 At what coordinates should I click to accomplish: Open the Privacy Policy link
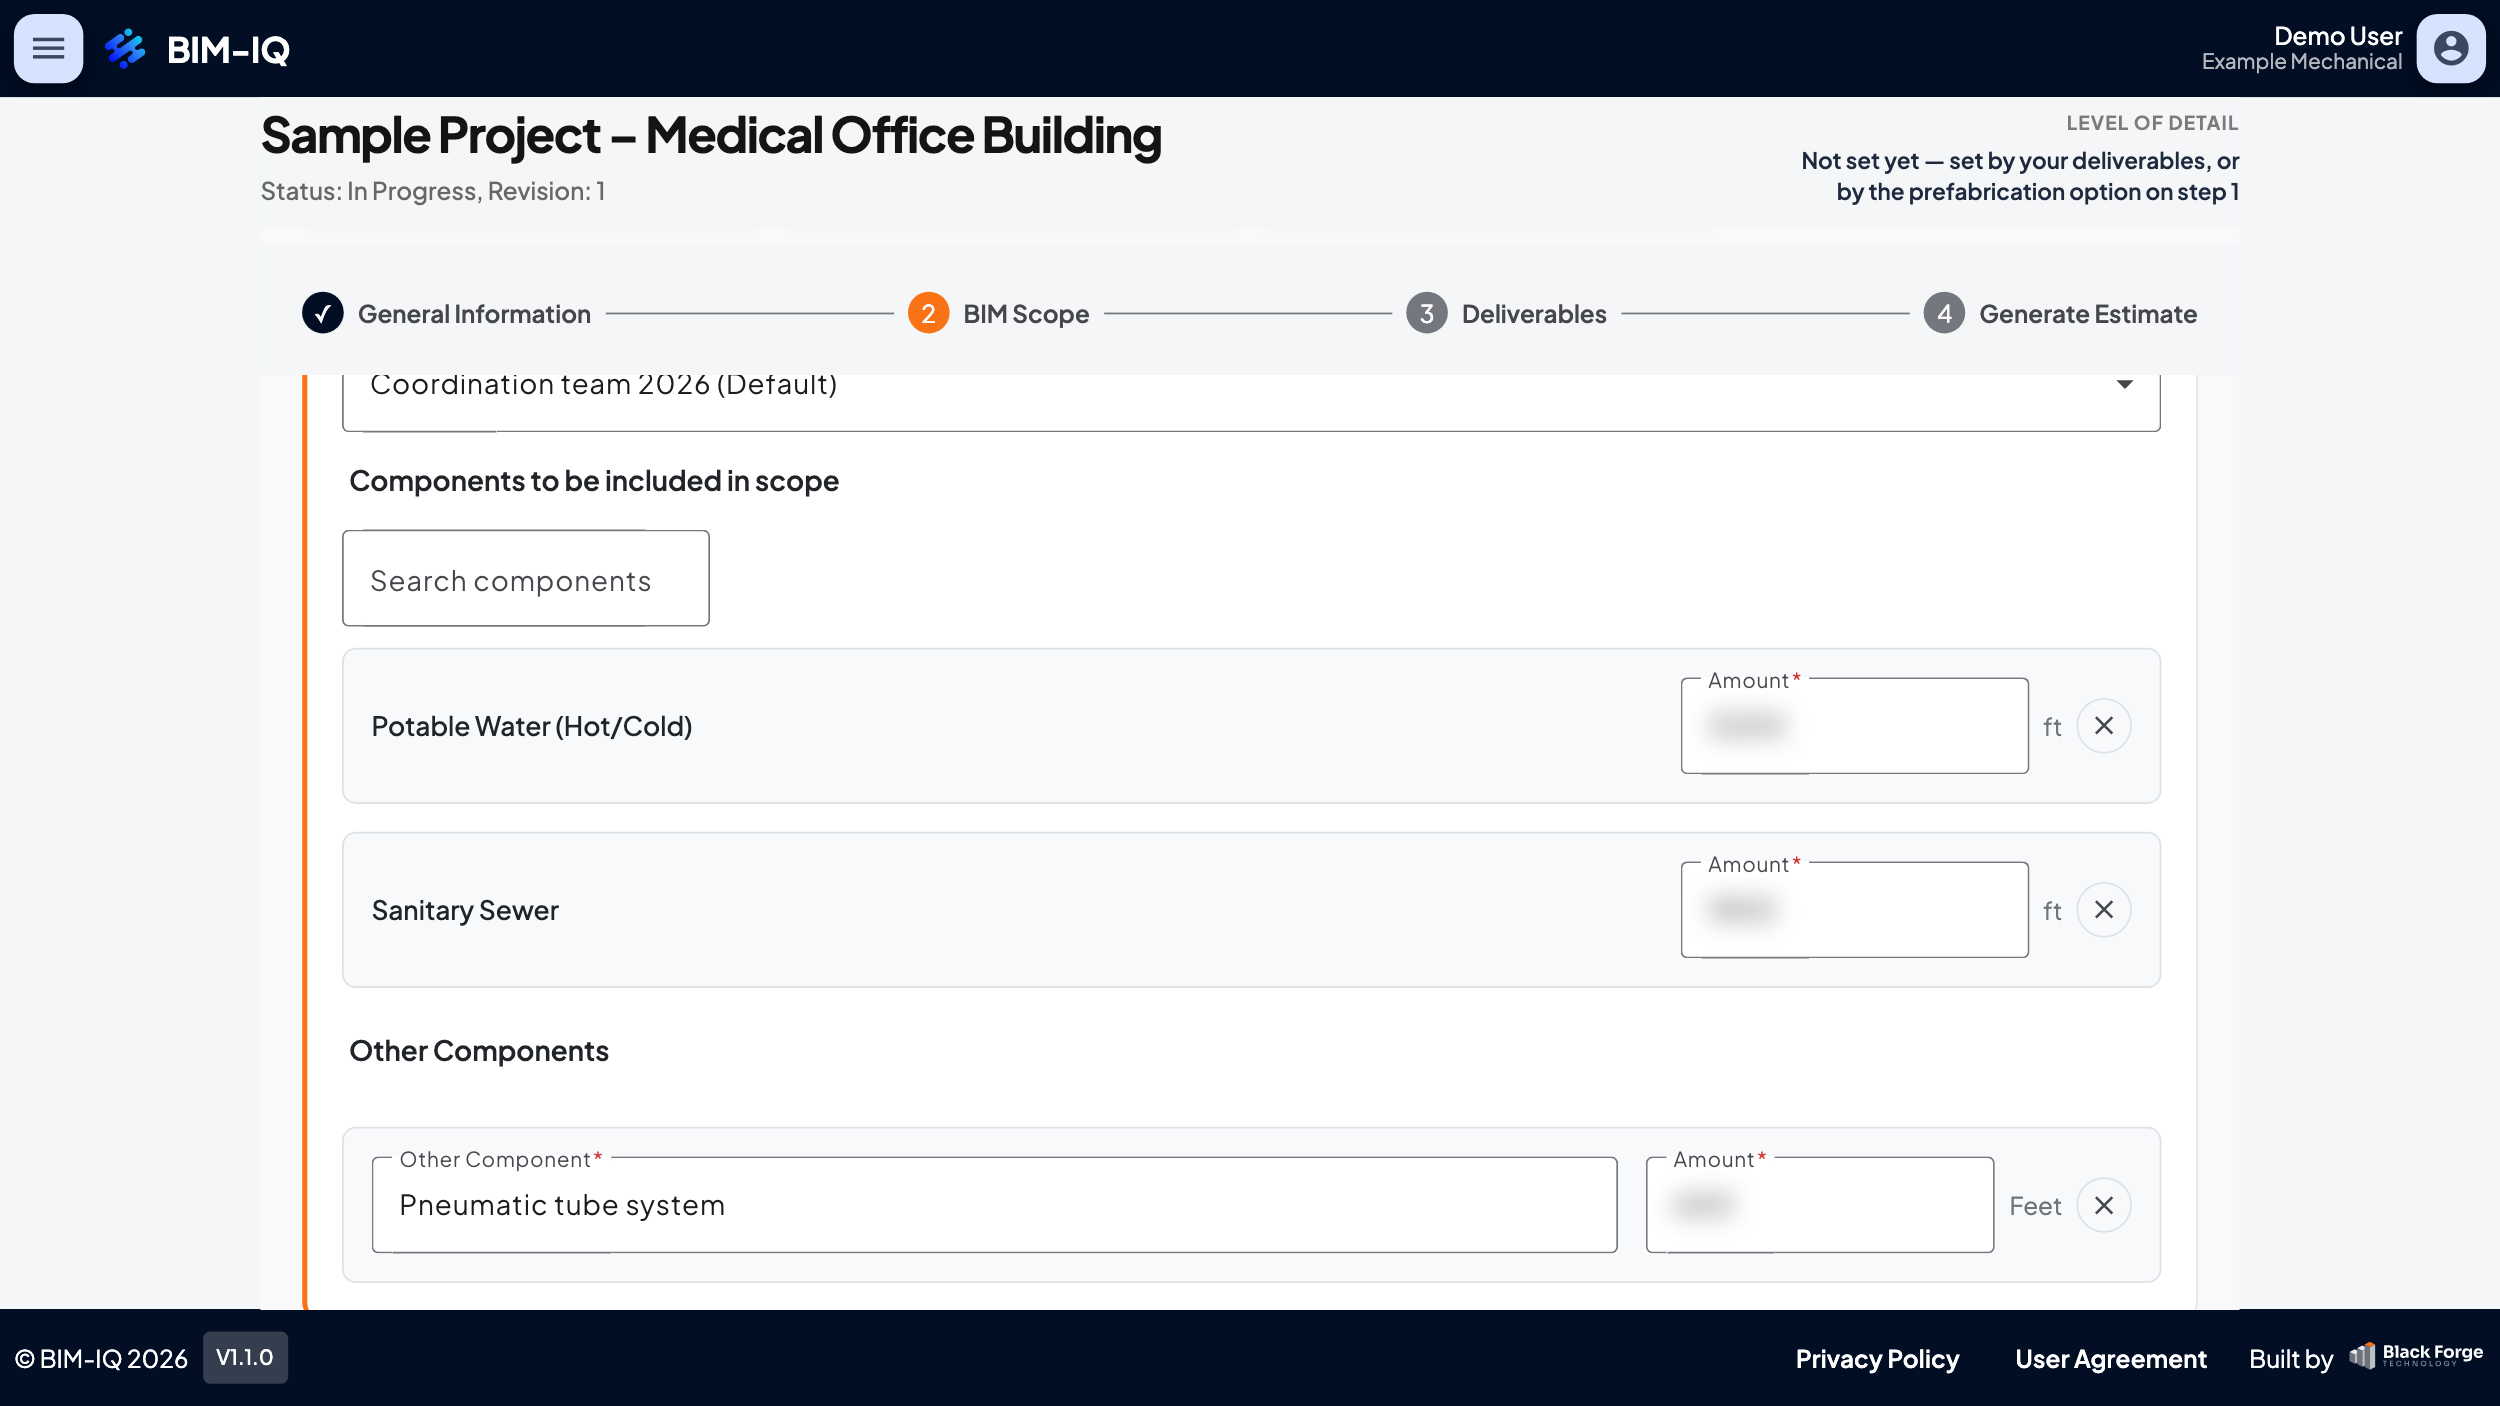coord(1877,1359)
